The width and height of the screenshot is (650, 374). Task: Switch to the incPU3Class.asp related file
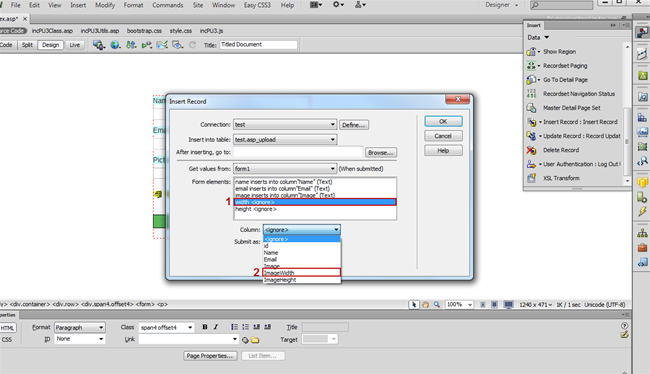click(52, 31)
